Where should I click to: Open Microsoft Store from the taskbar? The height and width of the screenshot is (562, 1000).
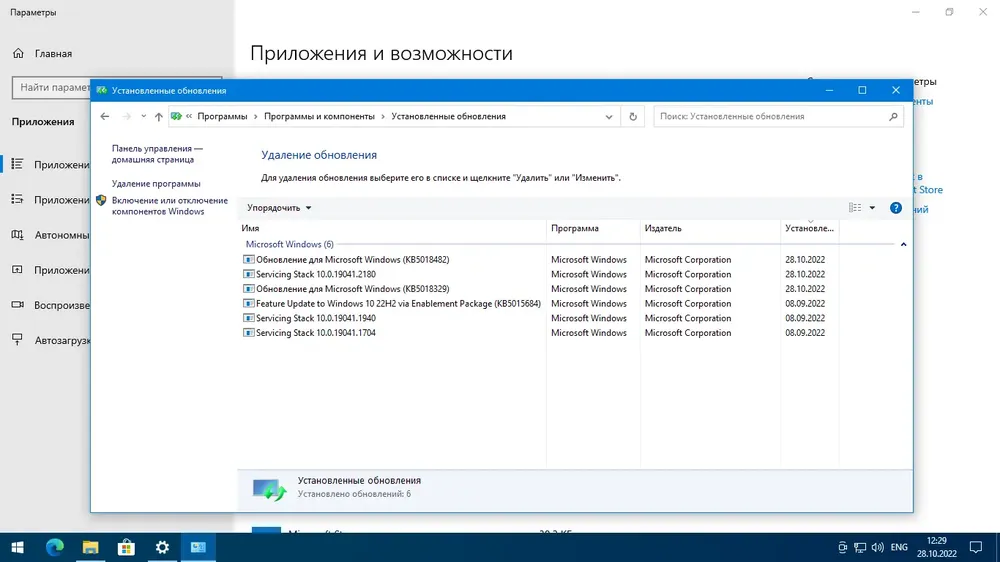[126, 547]
